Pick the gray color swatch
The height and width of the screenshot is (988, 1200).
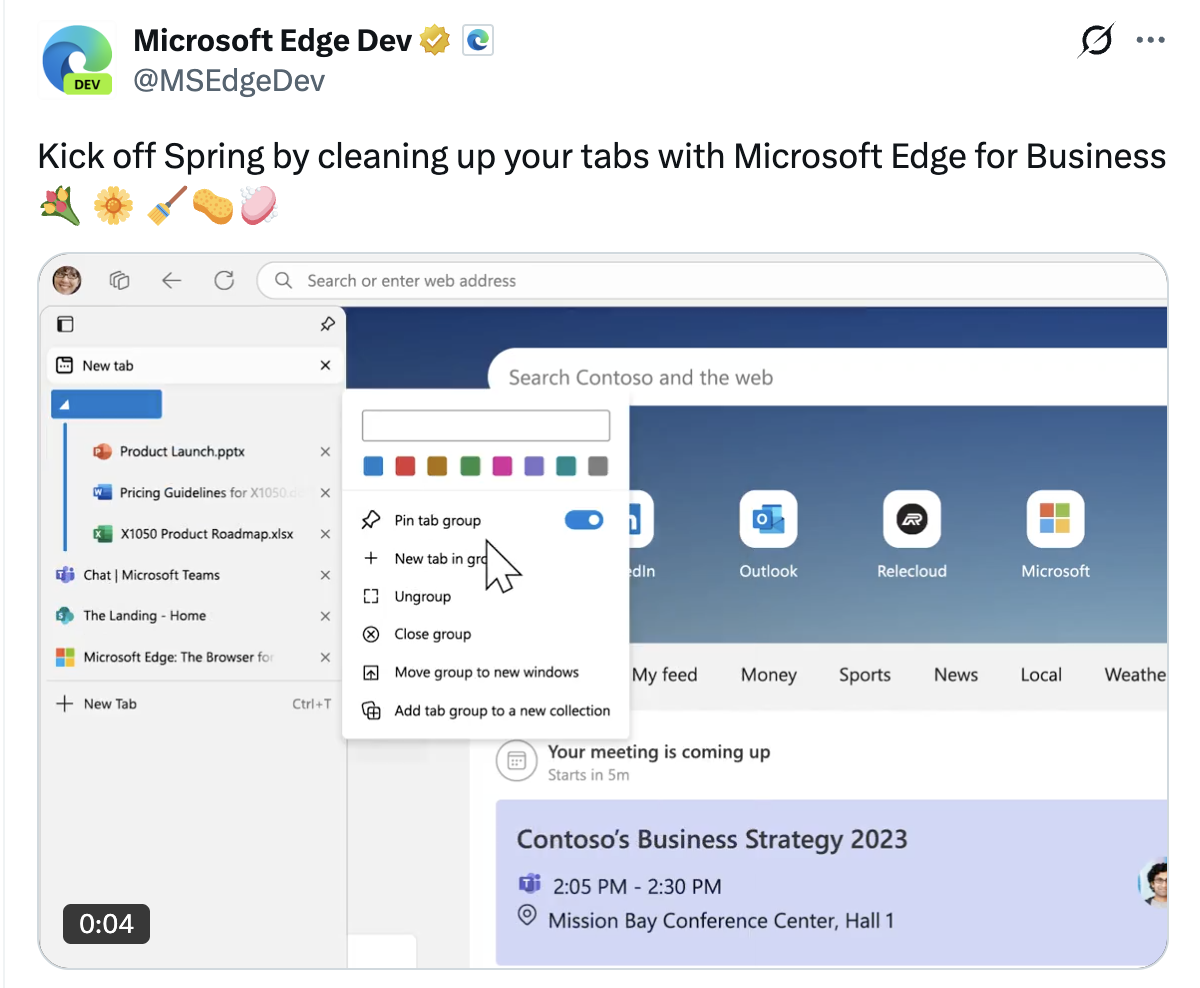click(x=598, y=466)
